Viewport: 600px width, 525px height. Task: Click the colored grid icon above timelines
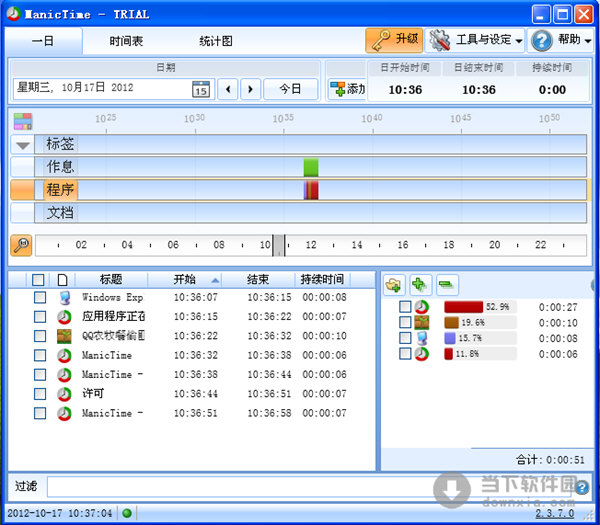[x=22, y=122]
